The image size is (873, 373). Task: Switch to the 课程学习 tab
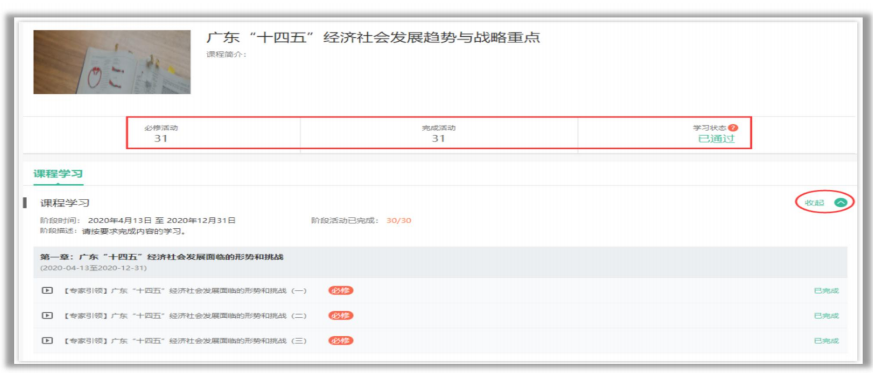pos(58,173)
